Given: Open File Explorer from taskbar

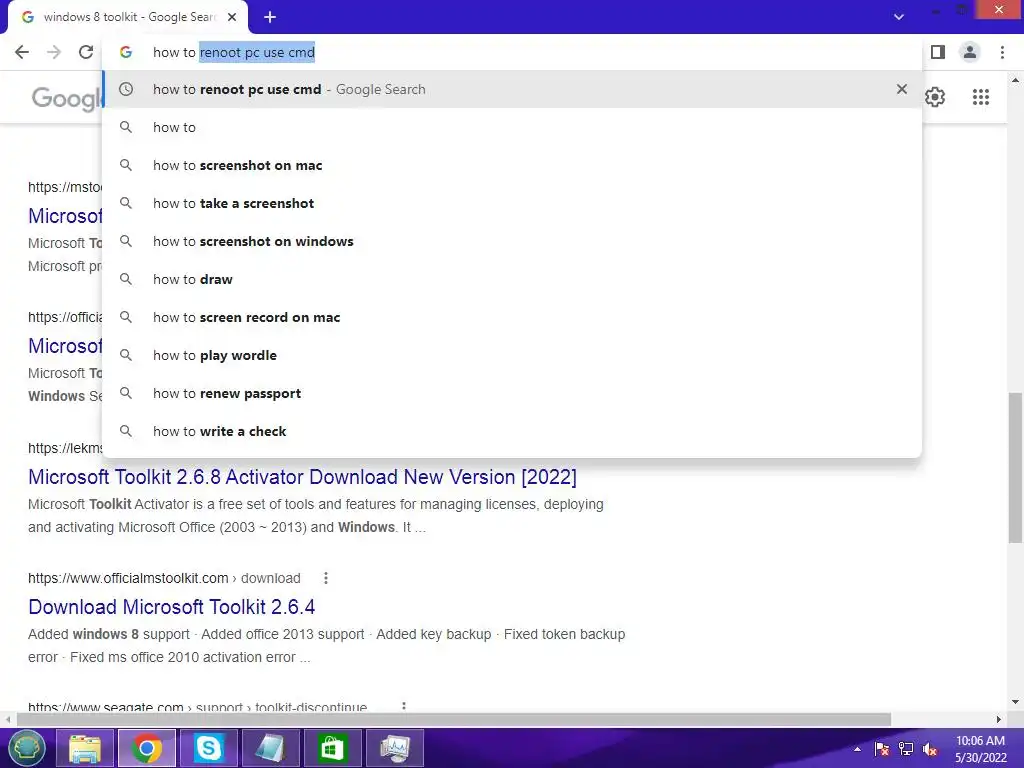Looking at the screenshot, I should coord(85,748).
